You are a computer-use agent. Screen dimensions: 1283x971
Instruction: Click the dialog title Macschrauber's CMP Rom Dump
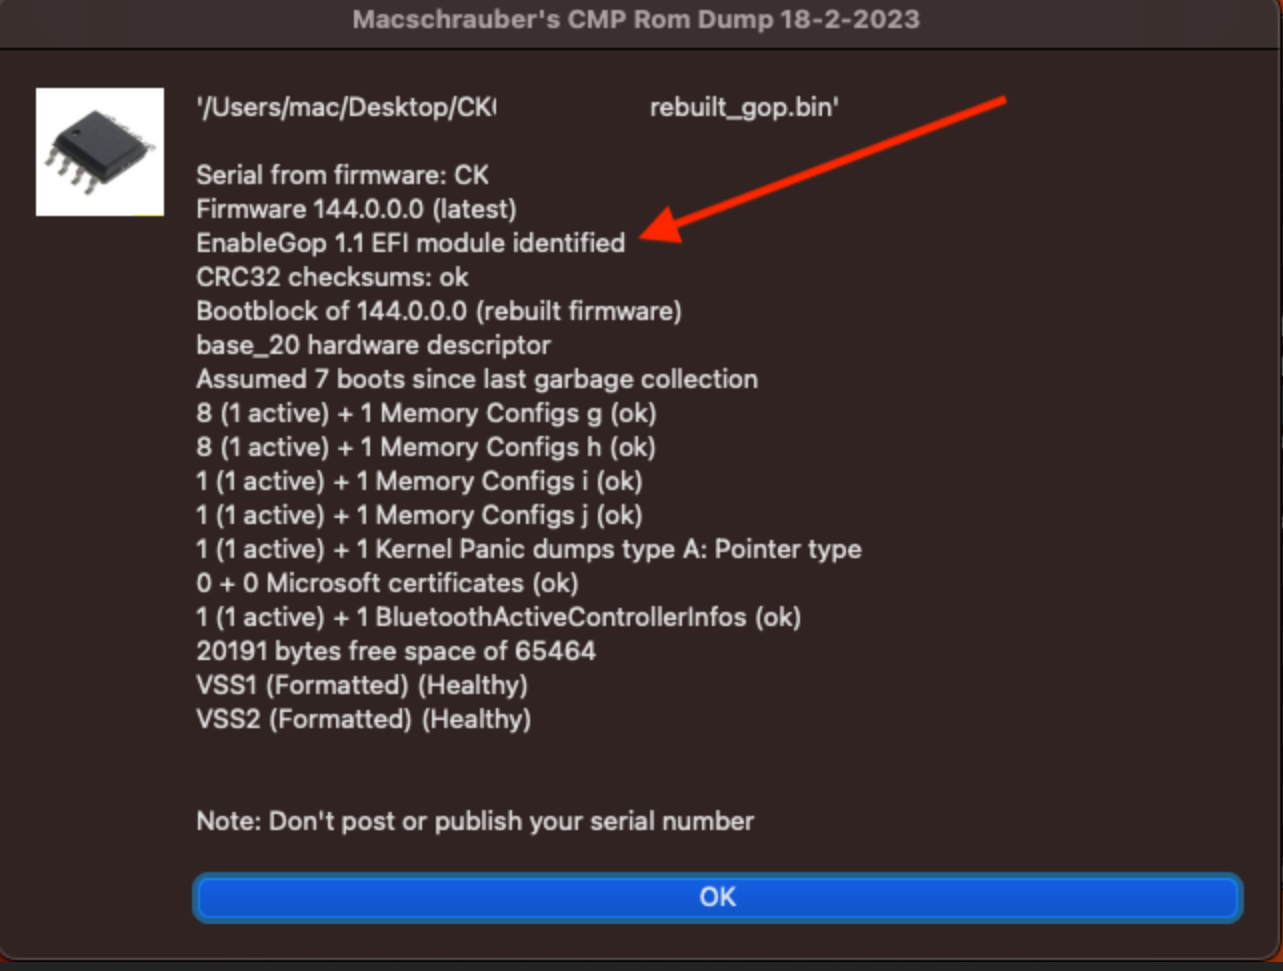[x=636, y=19]
